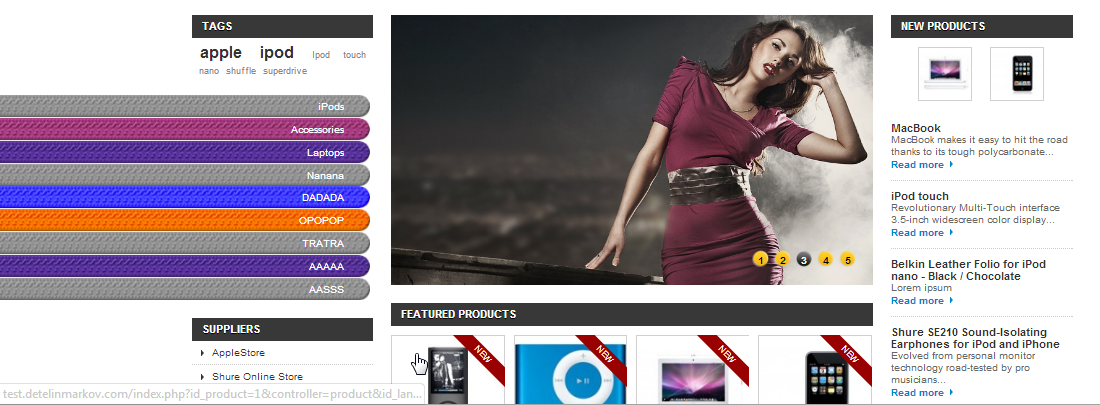
Task: Open Shure SE210 Earphones product title
Action: (975, 338)
